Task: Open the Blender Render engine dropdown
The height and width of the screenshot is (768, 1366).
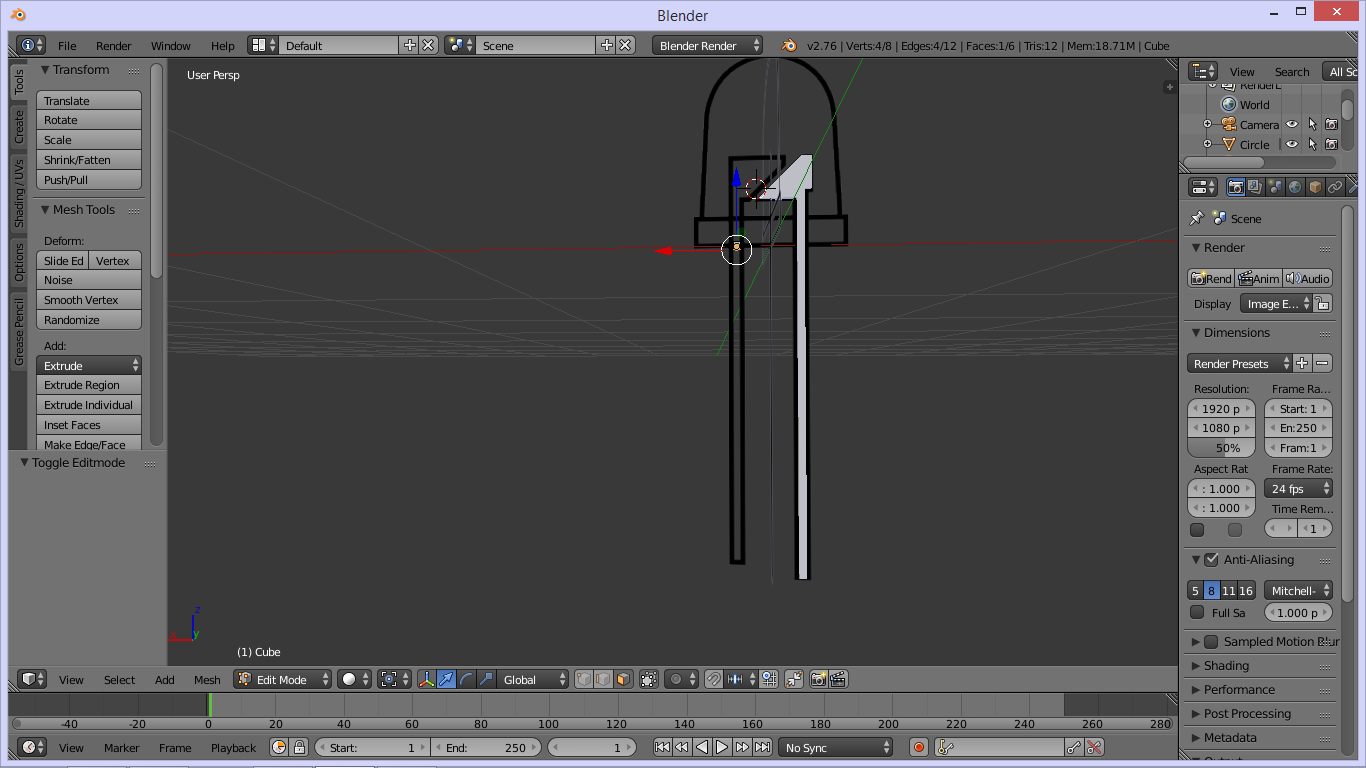Action: 707,45
